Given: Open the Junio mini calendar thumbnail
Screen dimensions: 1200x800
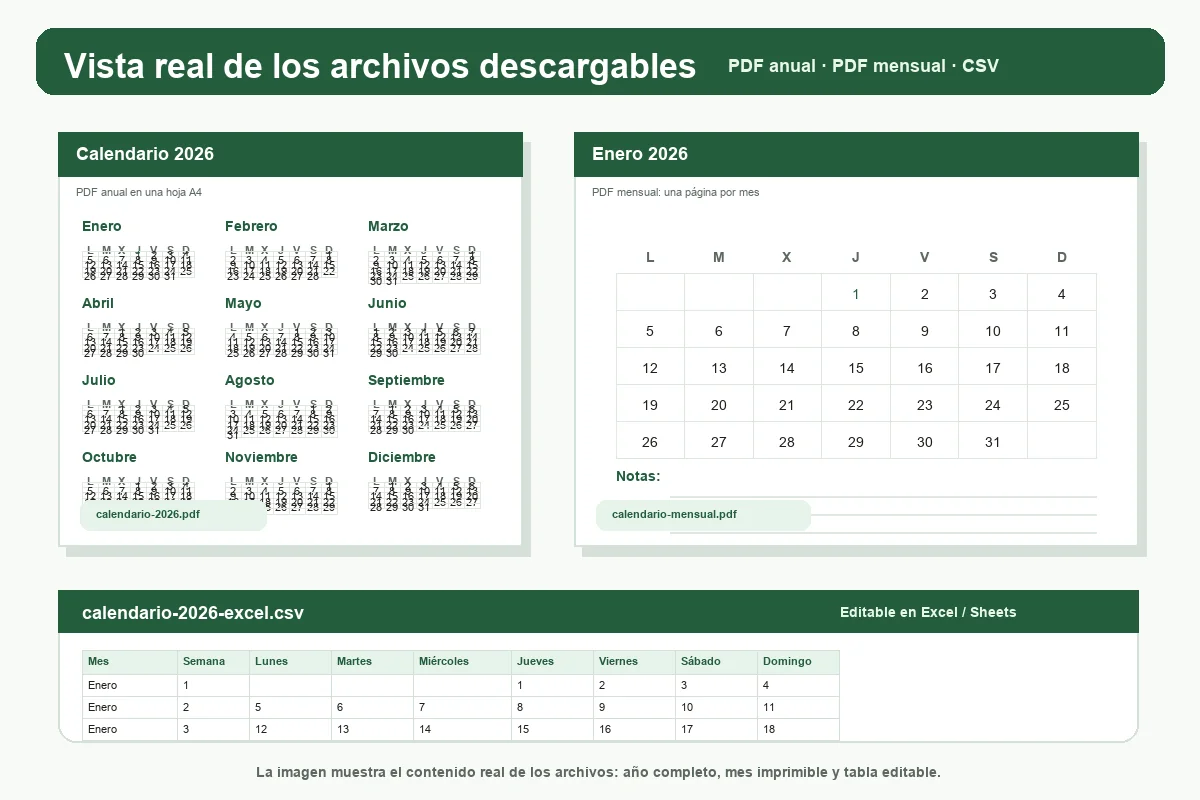Looking at the screenshot, I should pyautogui.click(x=424, y=340).
